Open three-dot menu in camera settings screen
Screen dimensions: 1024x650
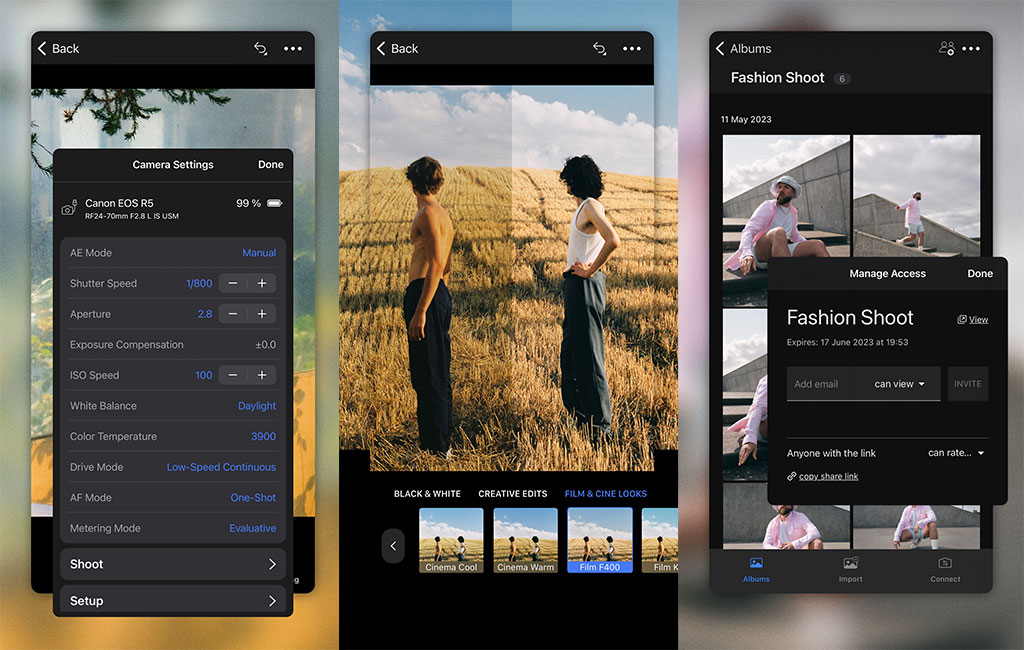click(293, 48)
